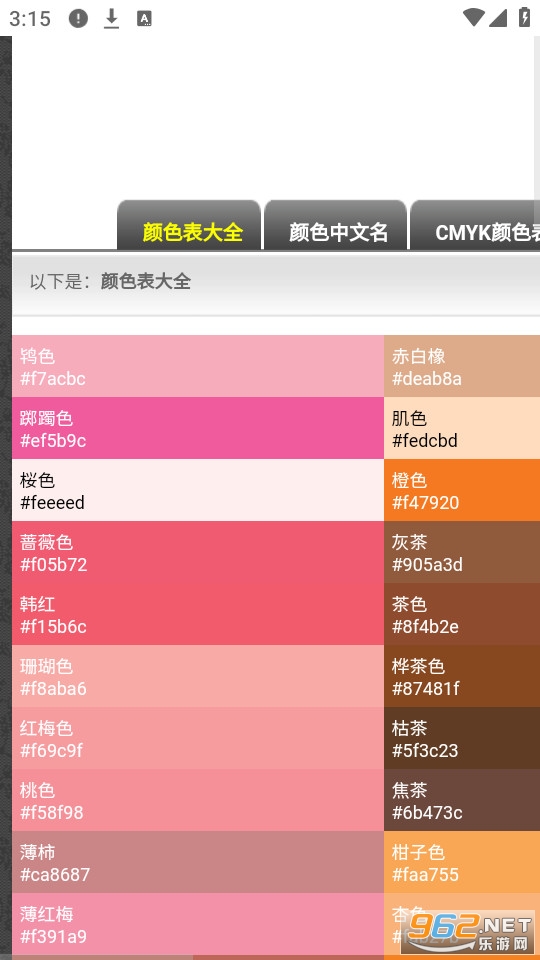This screenshot has height=960, width=540.
Task: Tap the 薄柿 #ca8687 swatch
Action: coord(198,862)
